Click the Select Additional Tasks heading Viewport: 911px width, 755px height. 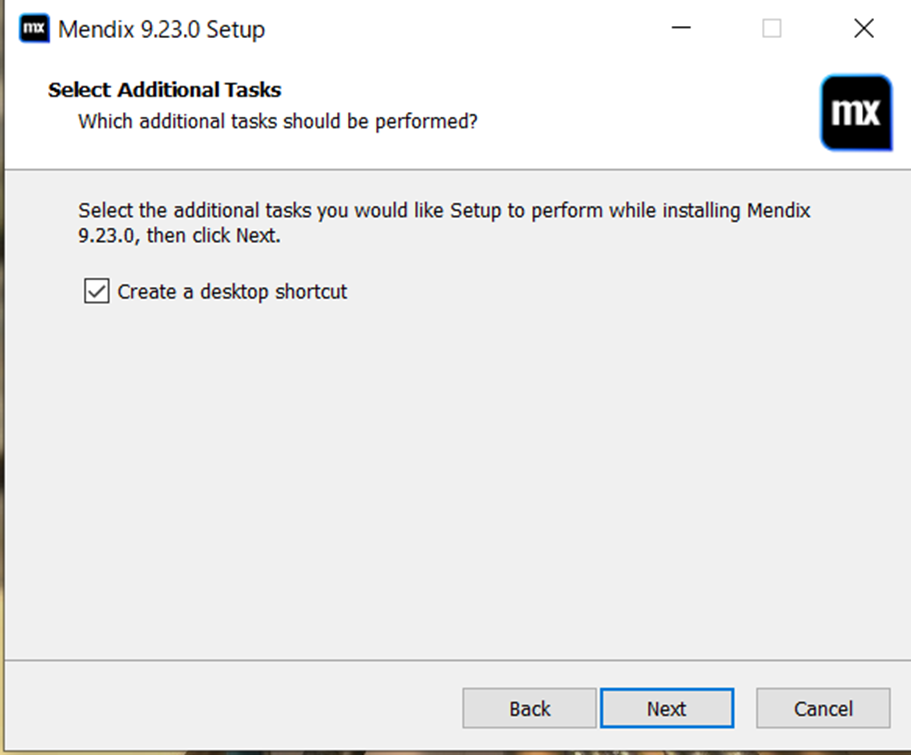[x=164, y=90]
